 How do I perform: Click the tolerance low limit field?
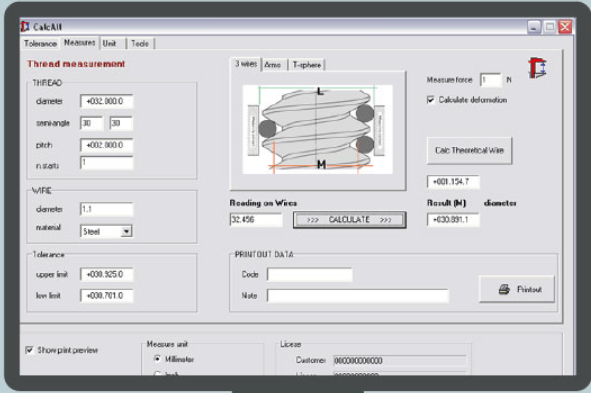pos(107,295)
